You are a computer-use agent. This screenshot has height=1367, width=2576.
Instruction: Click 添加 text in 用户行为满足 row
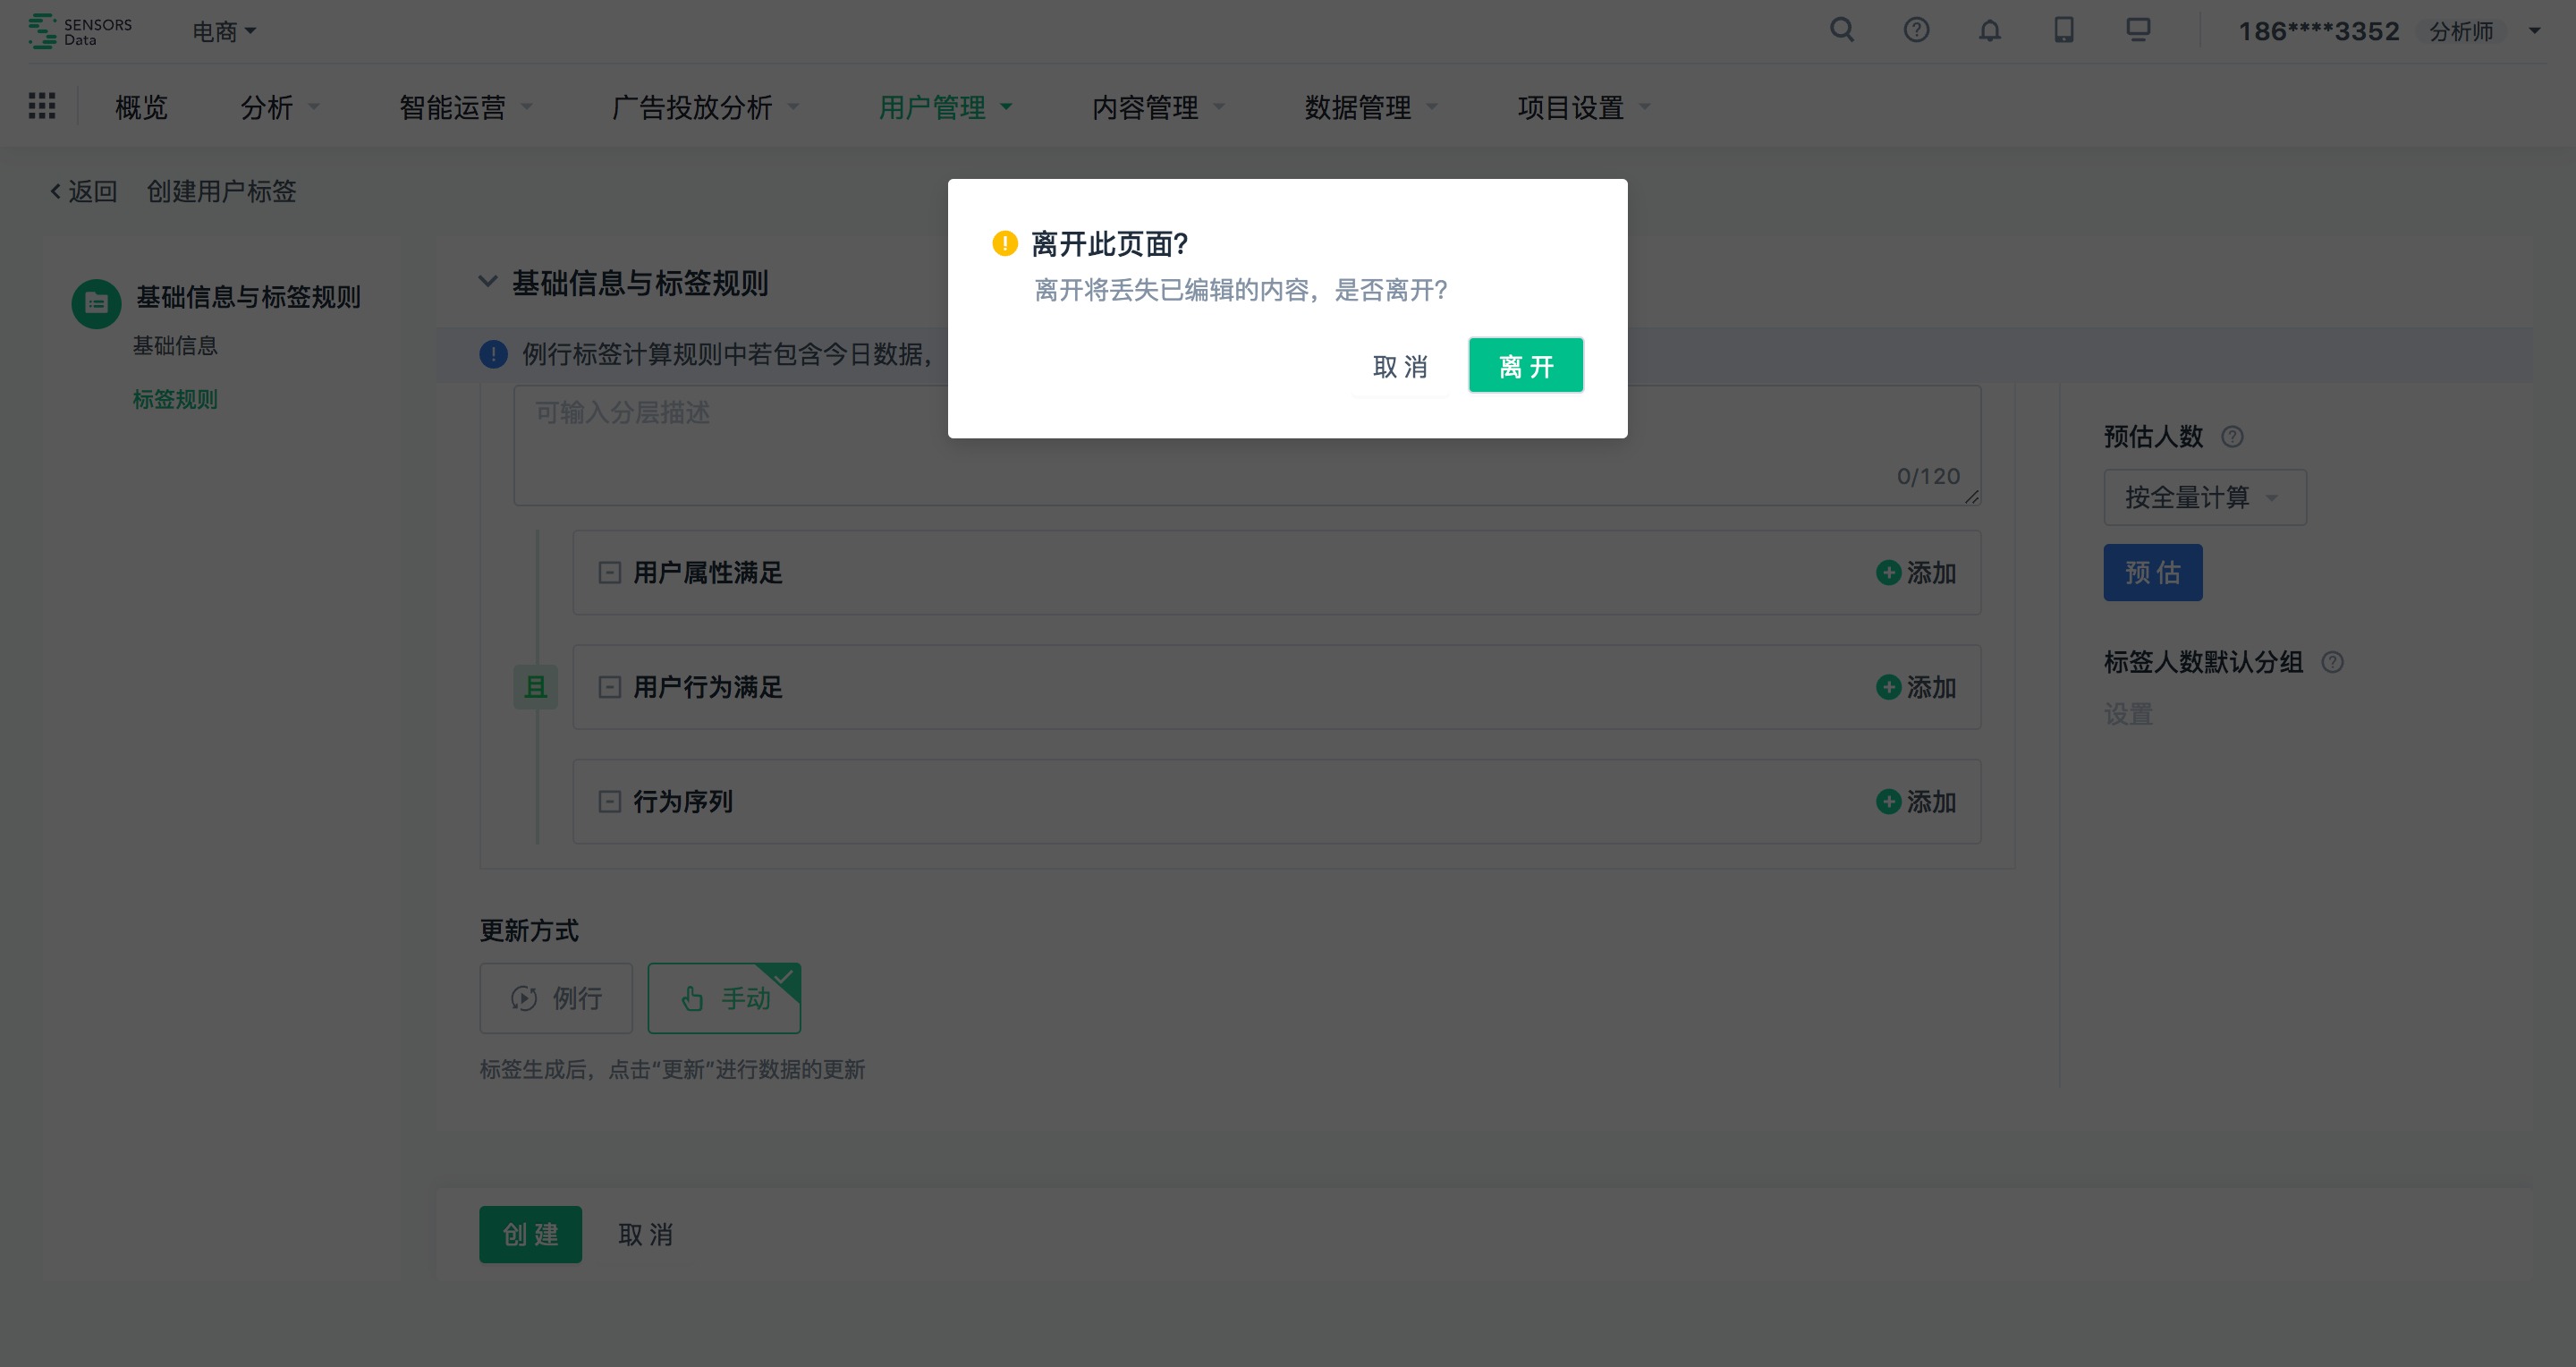(x=1931, y=687)
